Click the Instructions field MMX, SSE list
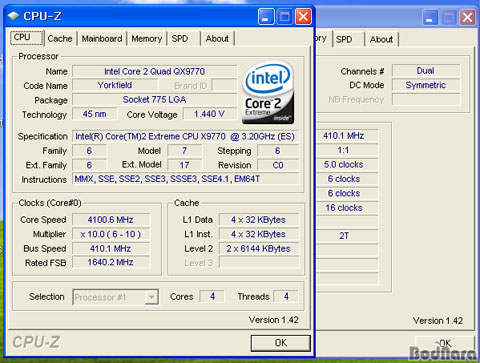 click(185, 179)
